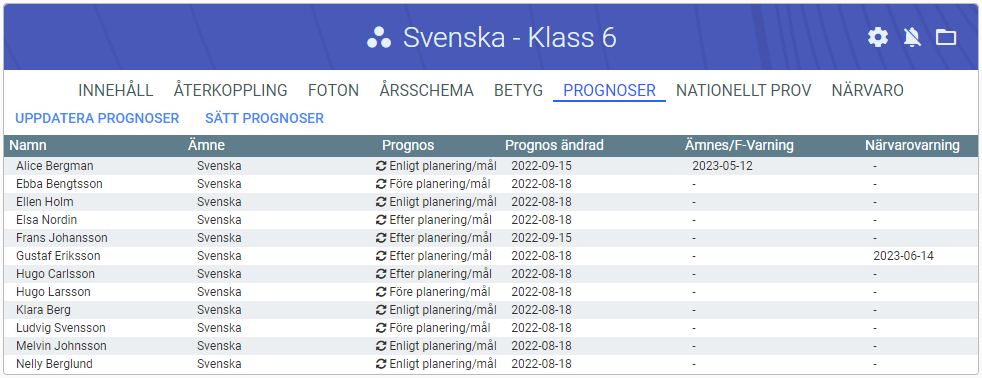The height and width of the screenshot is (378, 982).
Task: Open the folder icon in header
Action: pos(946,38)
